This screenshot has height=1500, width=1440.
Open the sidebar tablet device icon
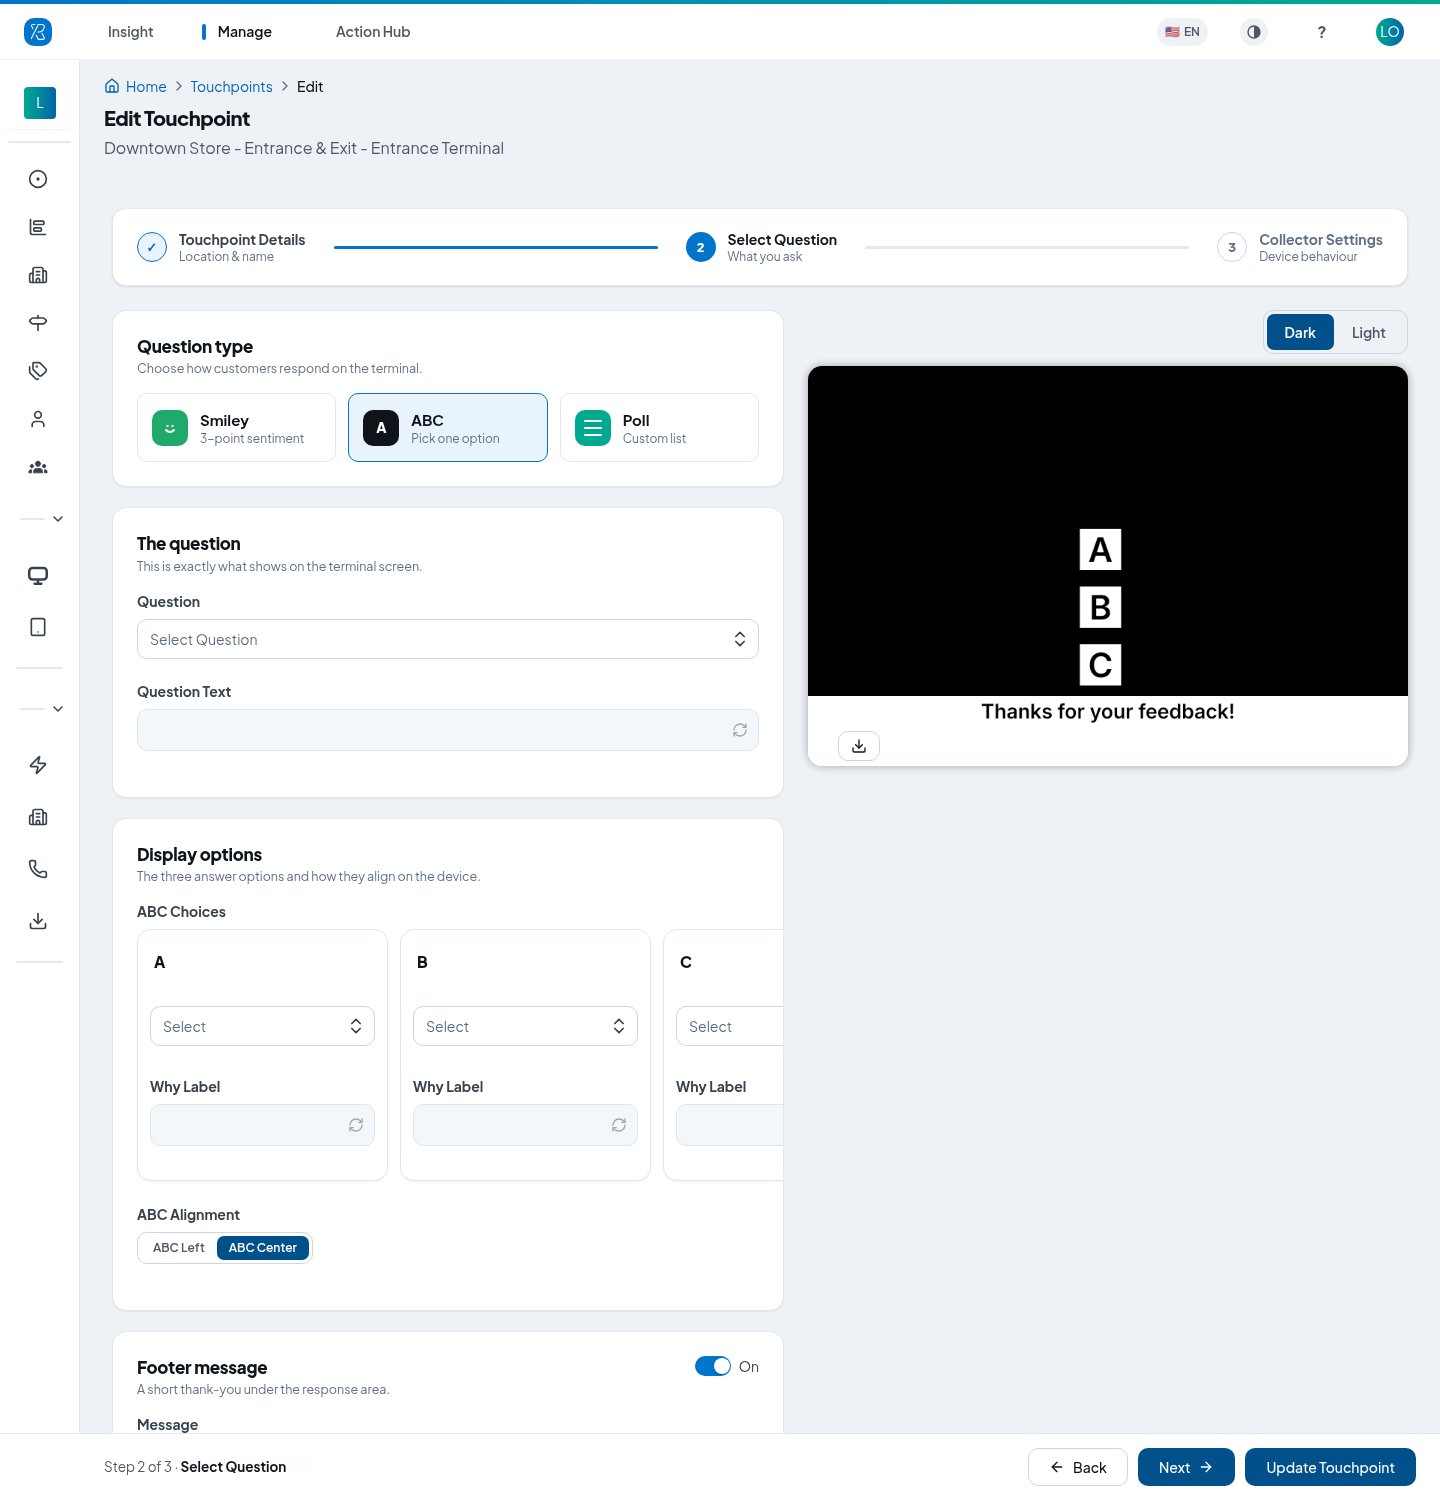tap(38, 627)
